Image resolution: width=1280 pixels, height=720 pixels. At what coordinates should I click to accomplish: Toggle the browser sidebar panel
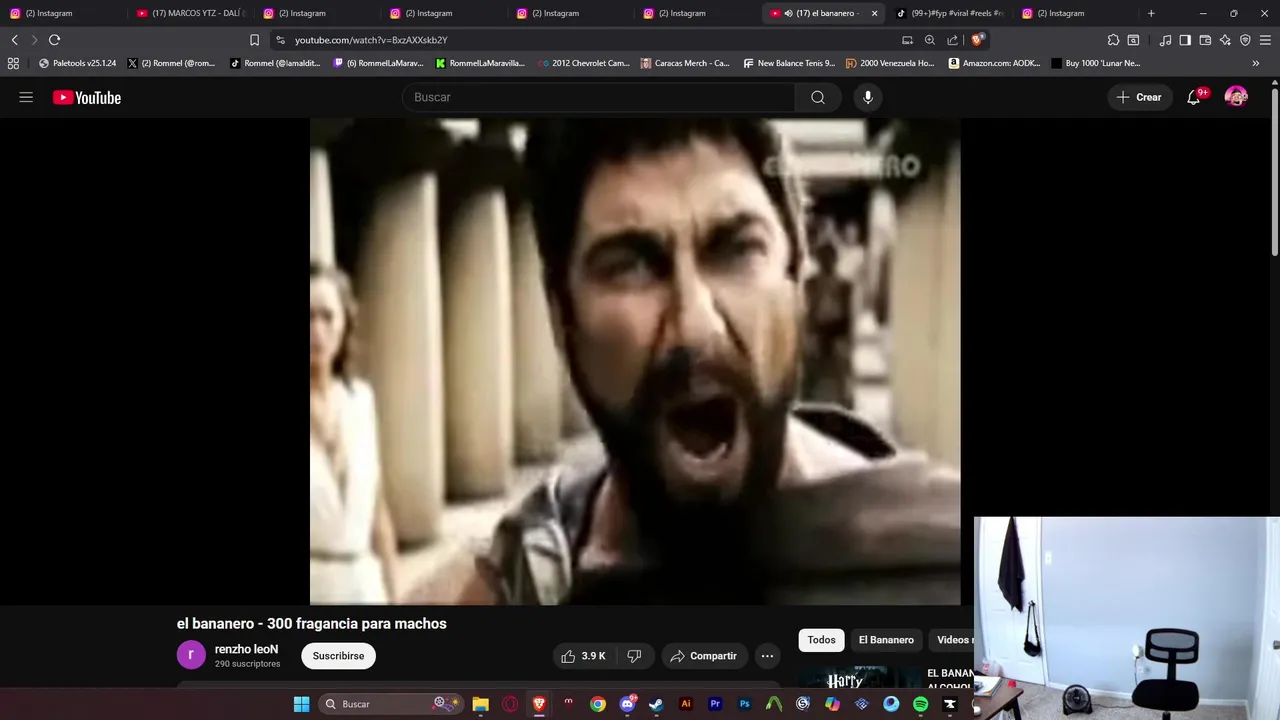[1185, 40]
